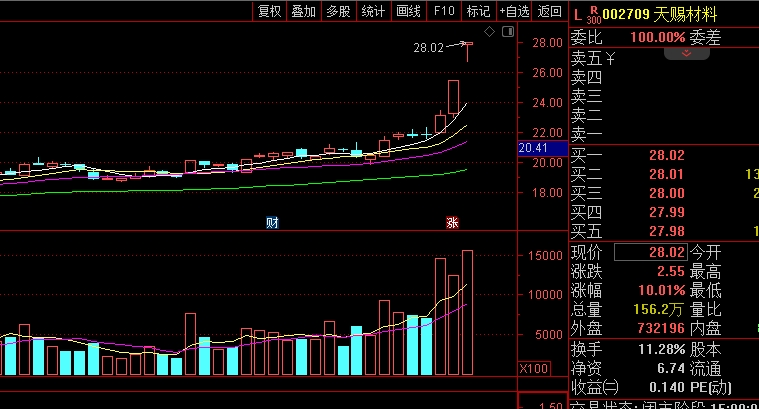Image resolution: width=759 pixels, height=409 pixels.
Task: Activate the 画线 drawing tool
Action: (409, 11)
